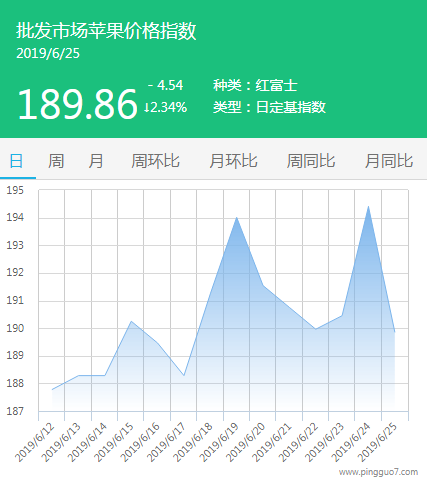The width and height of the screenshot is (427, 484).
Task: Click the 2019/6/24 peak data point
Action: [x=368, y=207]
